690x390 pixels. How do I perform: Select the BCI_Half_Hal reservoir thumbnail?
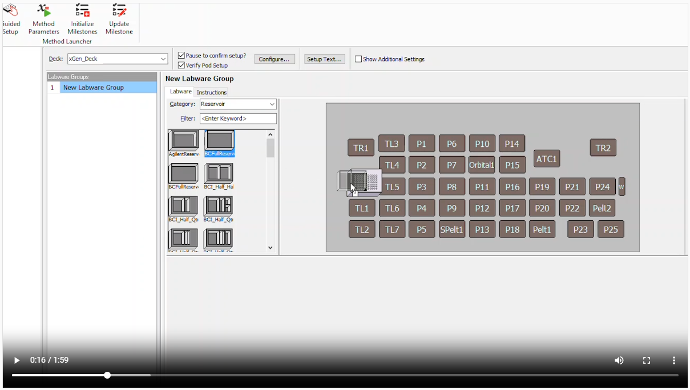click(219, 176)
